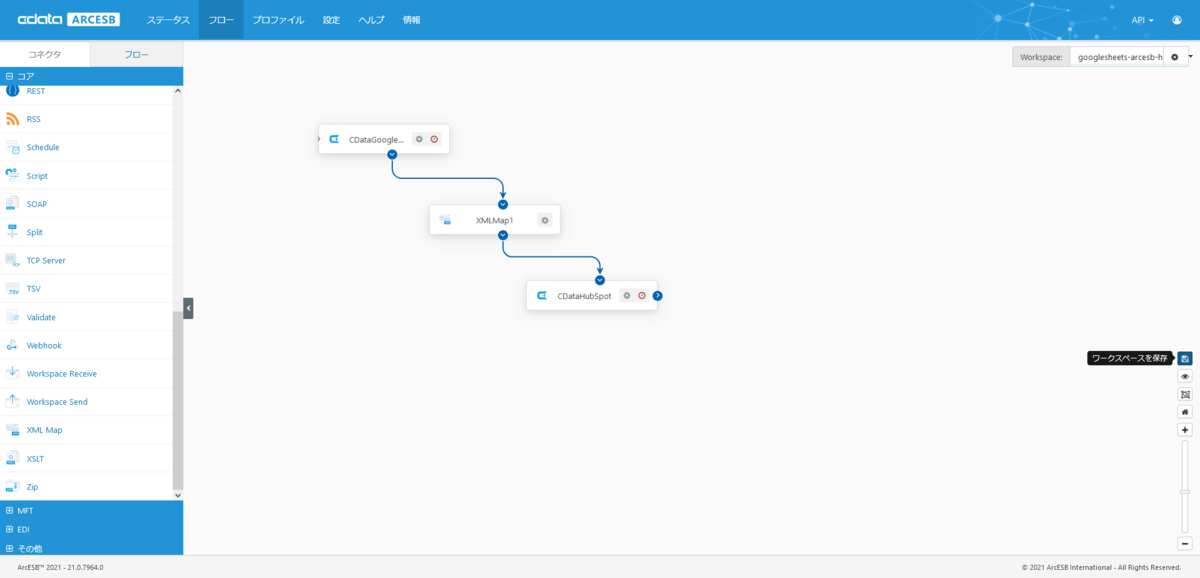
Task: Expand the その他 connector category
Action: click(x=92, y=548)
